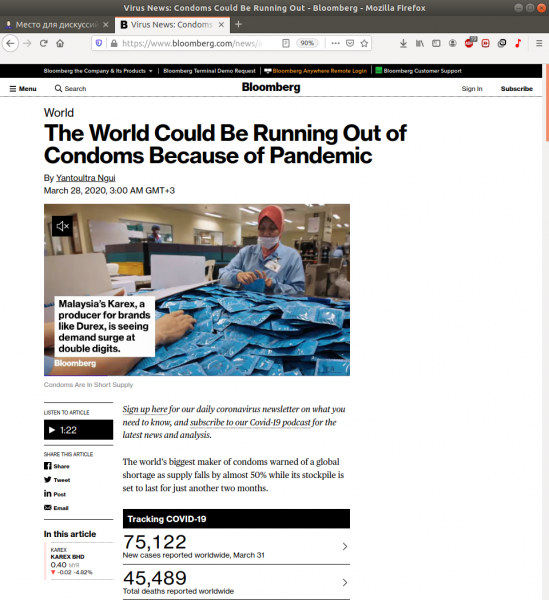Tweet this article
549x600 pixels.
(x=57, y=480)
